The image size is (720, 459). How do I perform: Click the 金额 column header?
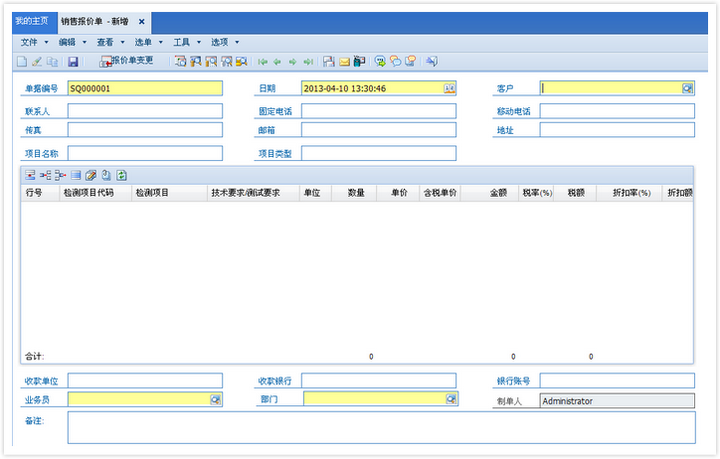(489, 193)
